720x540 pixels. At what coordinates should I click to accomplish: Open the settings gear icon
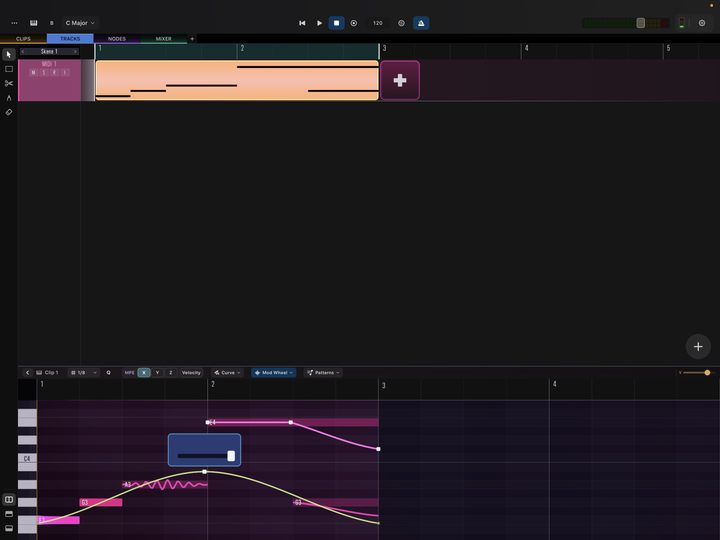pyautogui.click(x=702, y=23)
